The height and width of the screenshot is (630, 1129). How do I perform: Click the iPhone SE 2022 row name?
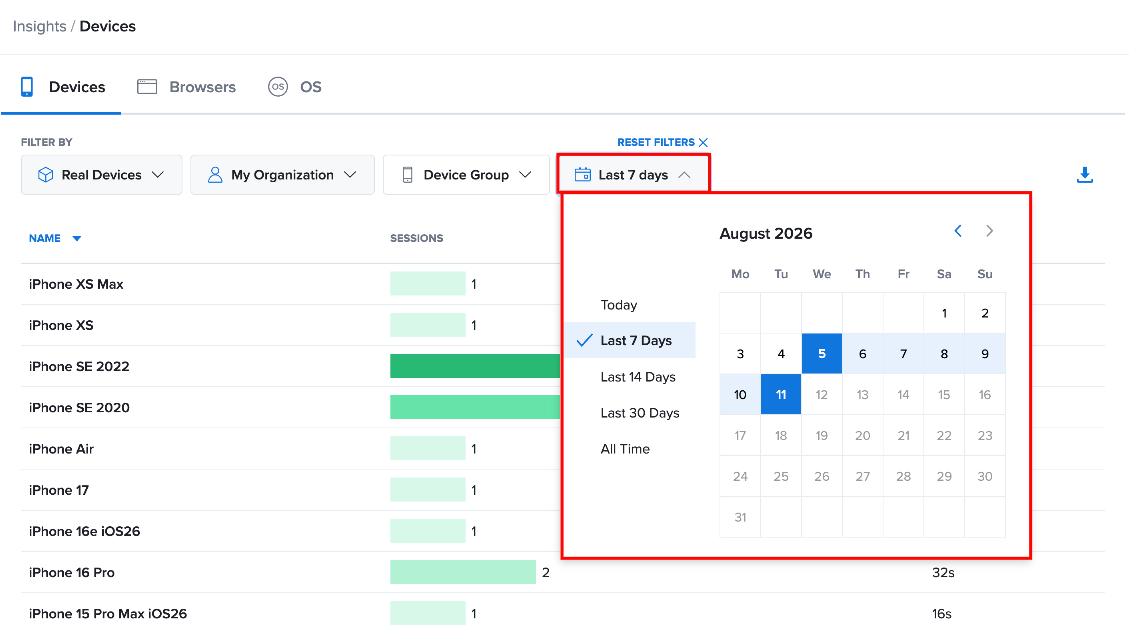click(x=79, y=366)
